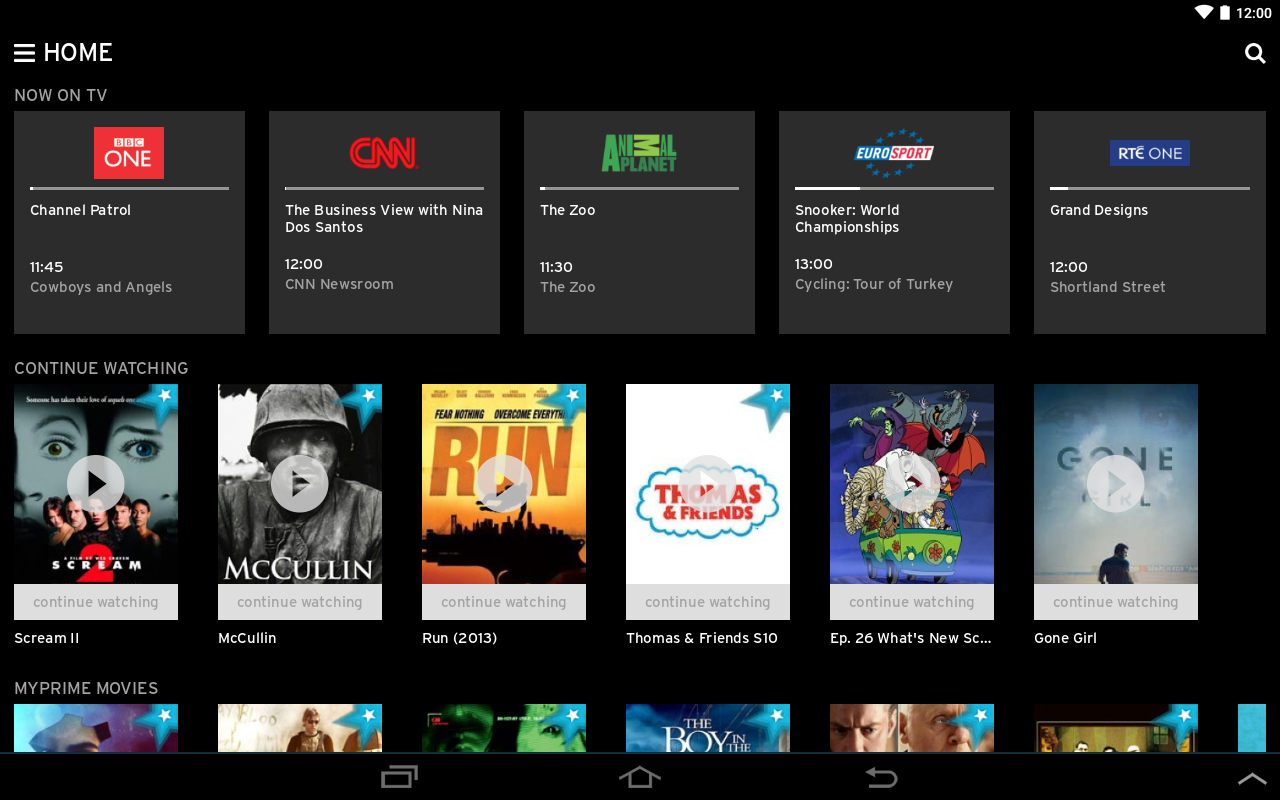Click continue watching under Scream II
Screen dimensions: 1280x800
[96, 602]
